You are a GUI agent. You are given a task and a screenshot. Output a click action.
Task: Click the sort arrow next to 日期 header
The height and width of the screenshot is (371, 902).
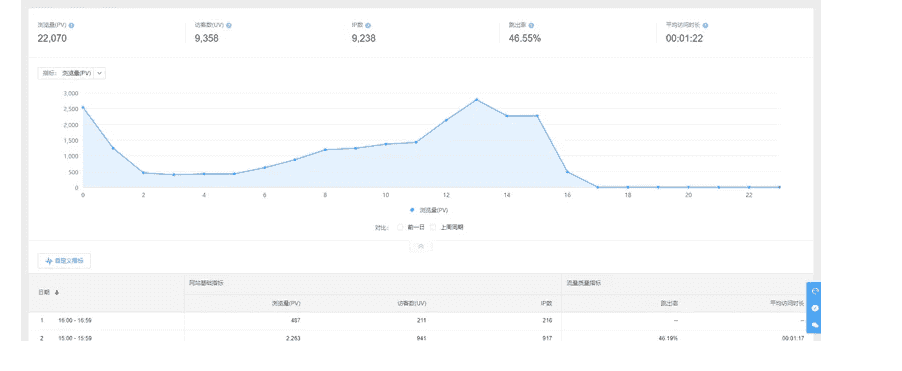click(x=56, y=292)
